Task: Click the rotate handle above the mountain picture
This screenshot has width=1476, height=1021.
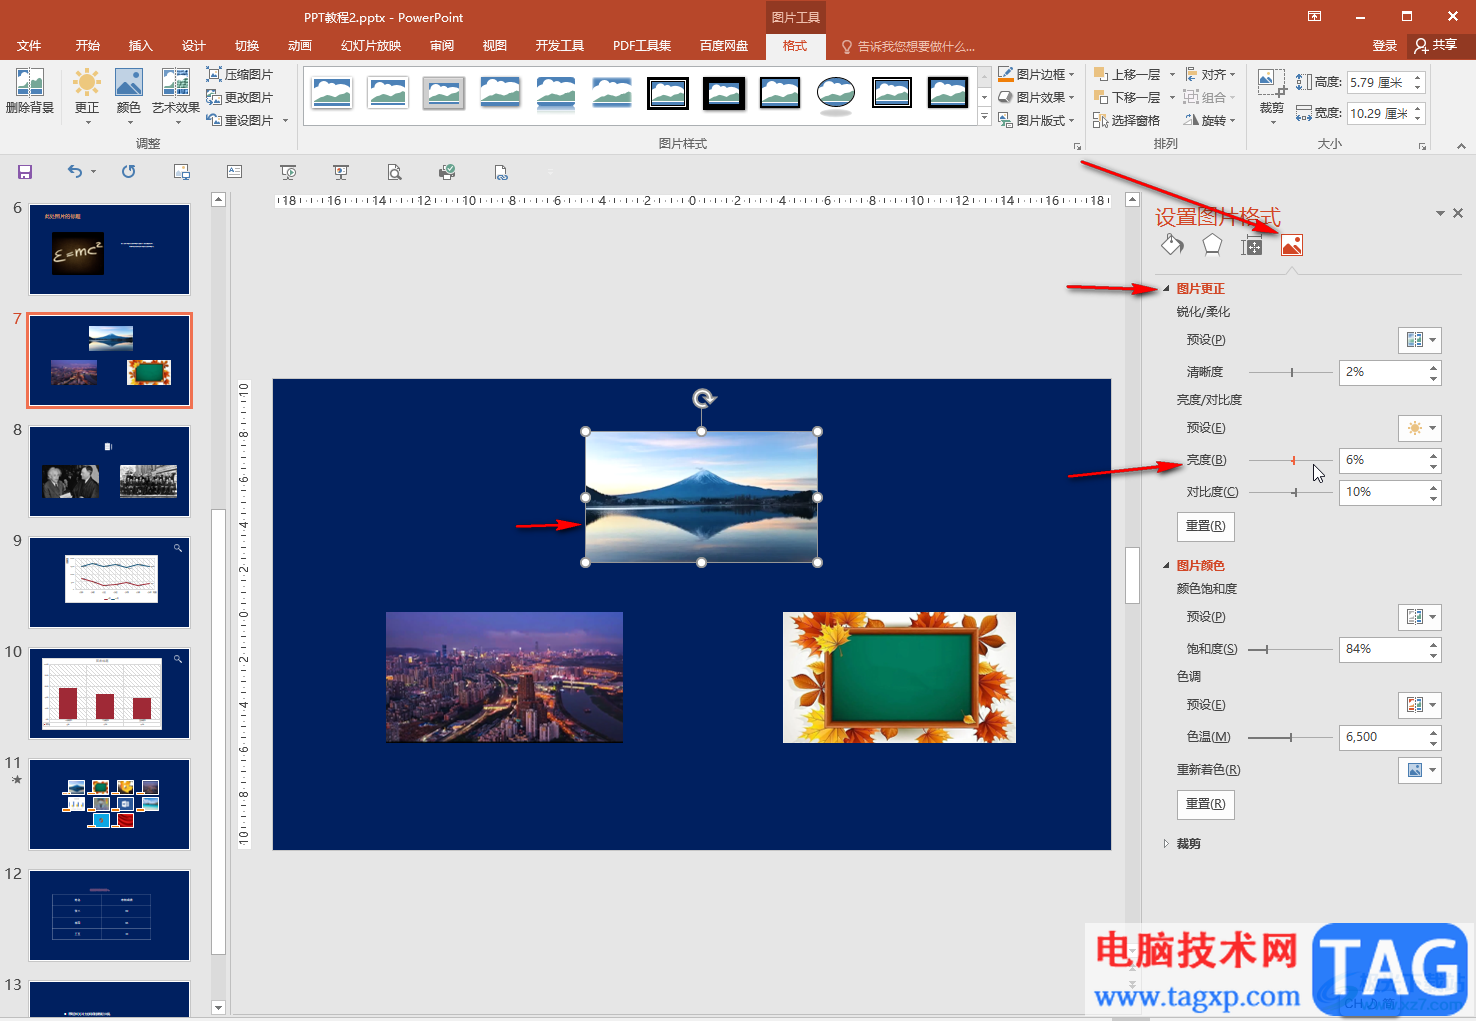Action: (x=703, y=400)
